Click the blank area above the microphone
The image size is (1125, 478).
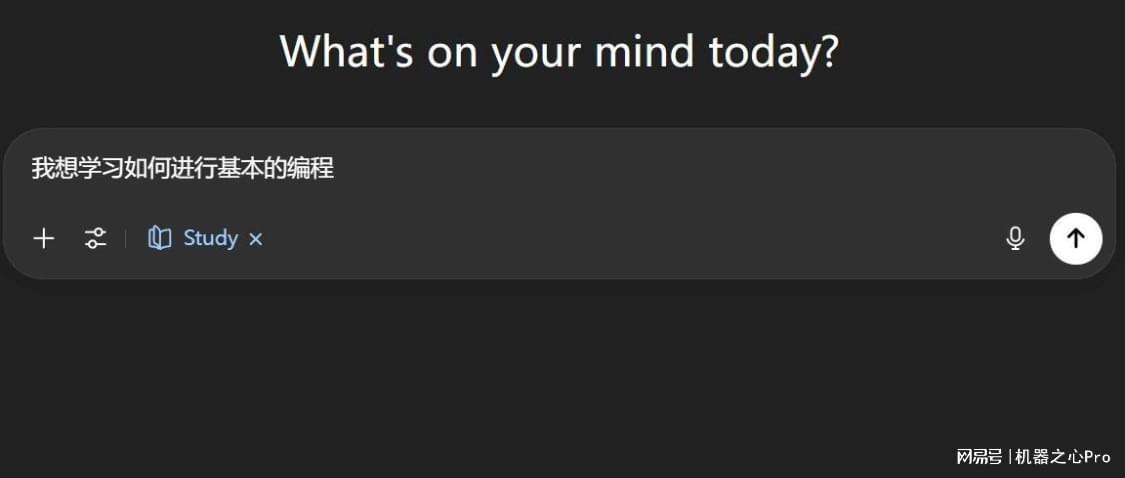[x=1015, y=179]
